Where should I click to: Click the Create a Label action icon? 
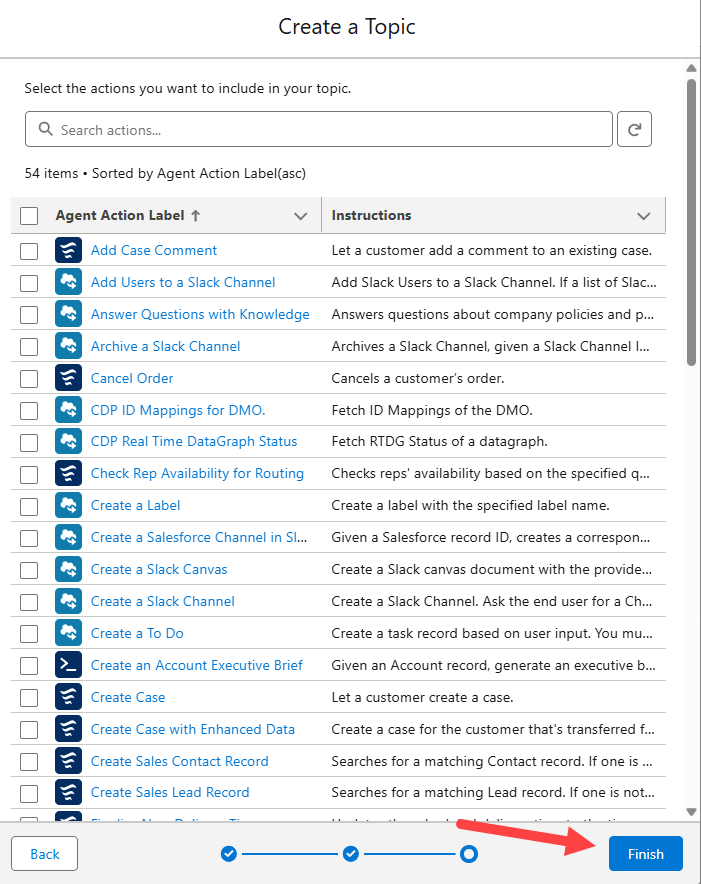[x=68, y=505]
